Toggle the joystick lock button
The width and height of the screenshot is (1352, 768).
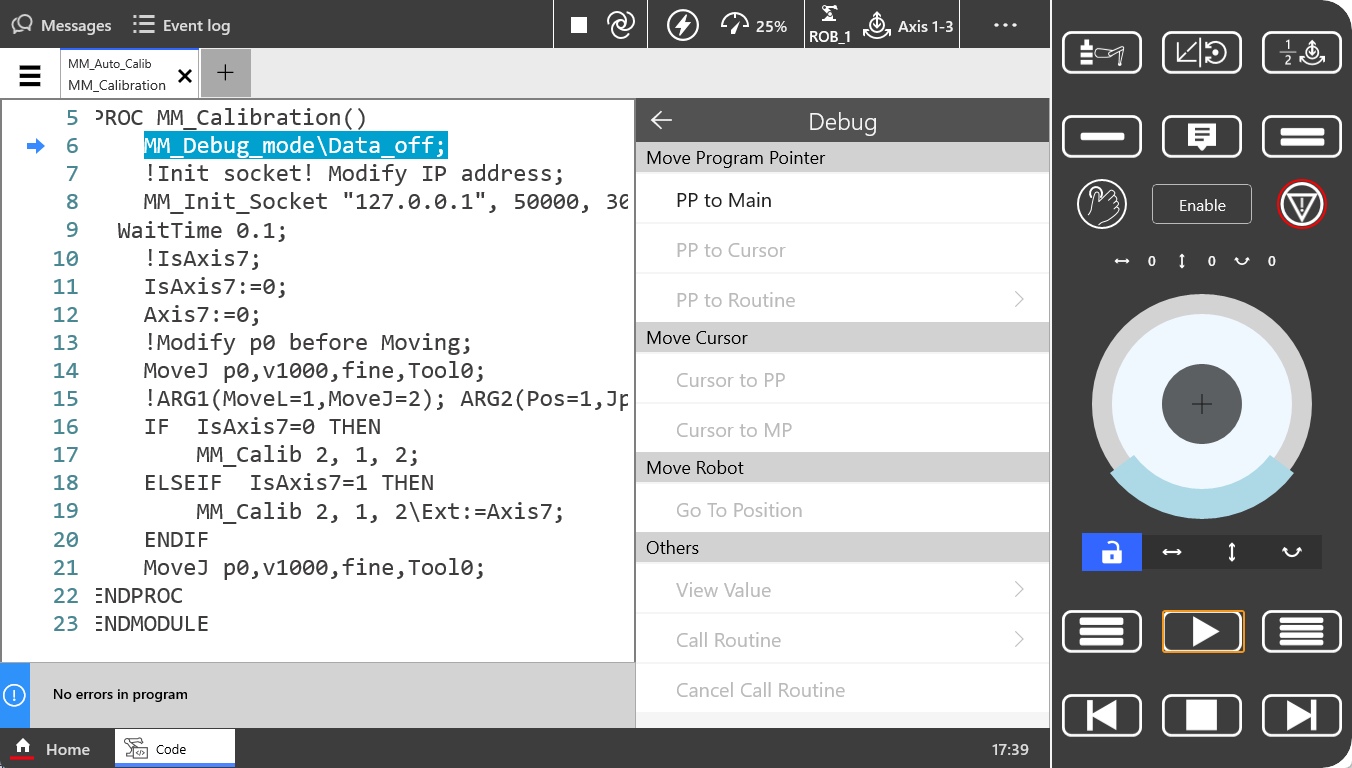click(x=1111, y=552)
